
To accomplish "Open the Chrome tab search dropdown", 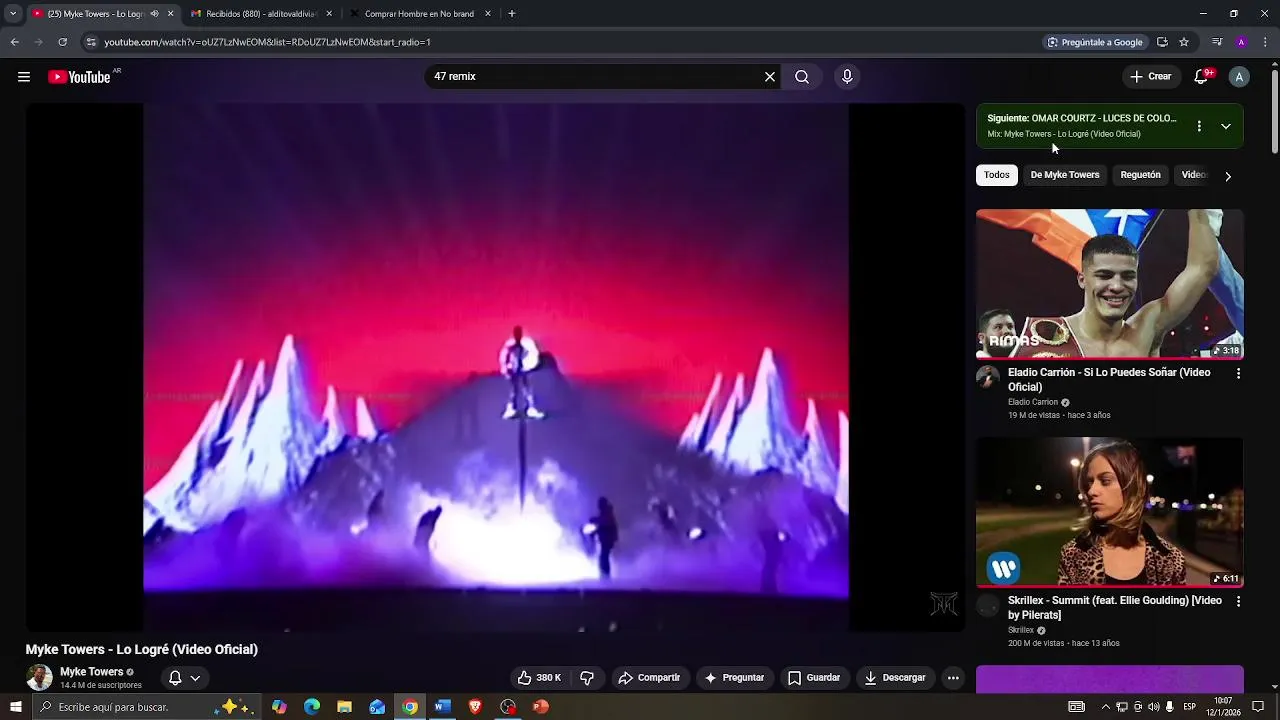I will coord(13,14).
